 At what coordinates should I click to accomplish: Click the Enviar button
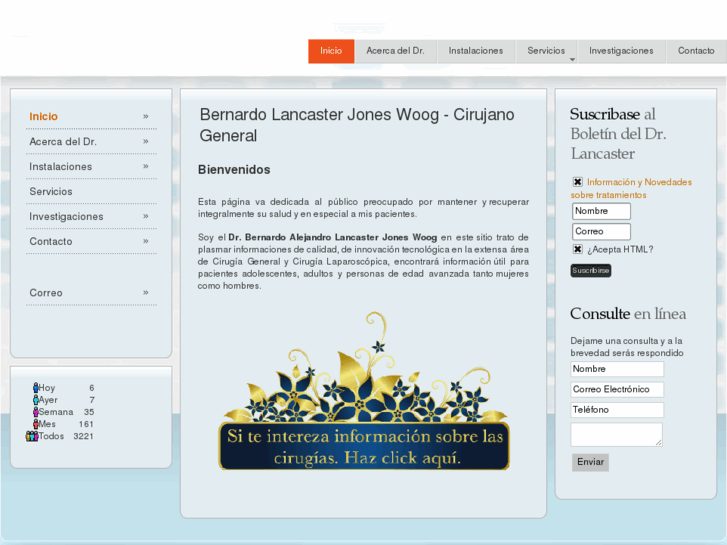pos(590,462)
